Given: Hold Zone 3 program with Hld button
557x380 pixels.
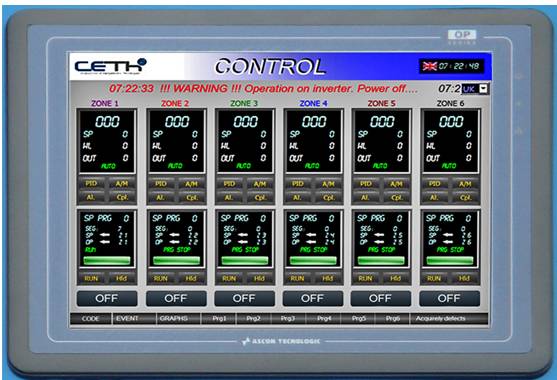Looking at the screenshot, I should coord(259,278).
